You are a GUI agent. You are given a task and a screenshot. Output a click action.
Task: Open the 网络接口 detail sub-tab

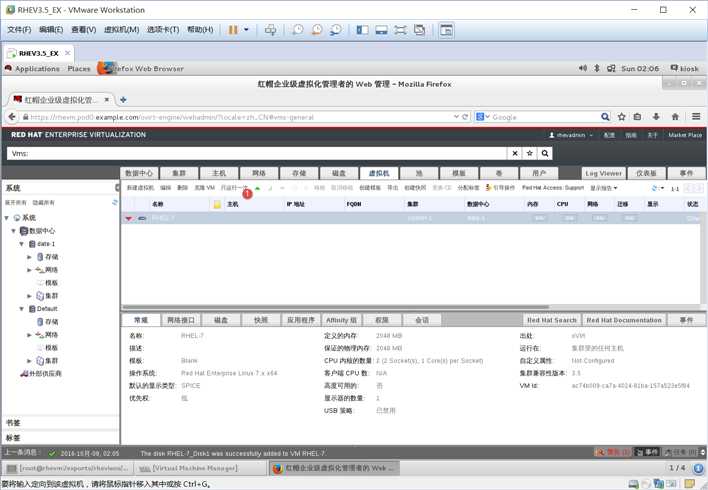[181, 320]
